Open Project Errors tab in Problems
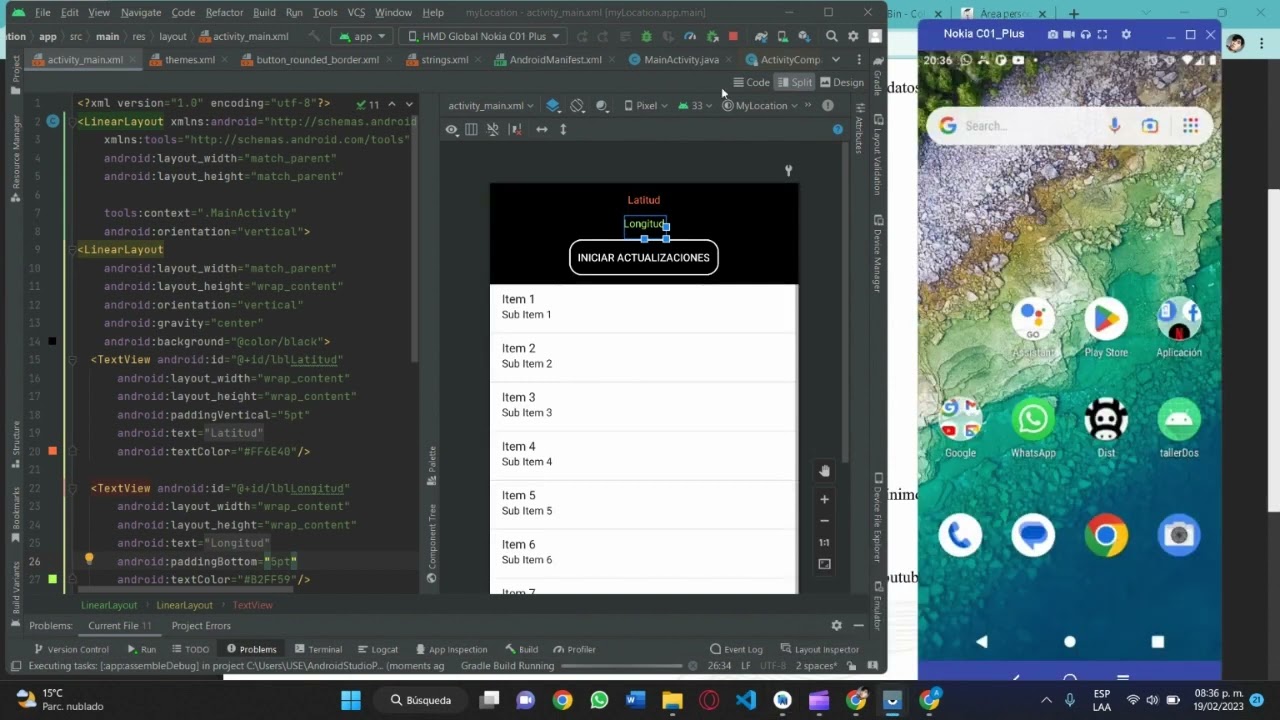The image size is (1280, 720). pyautogui.click(x=201, y=625)
